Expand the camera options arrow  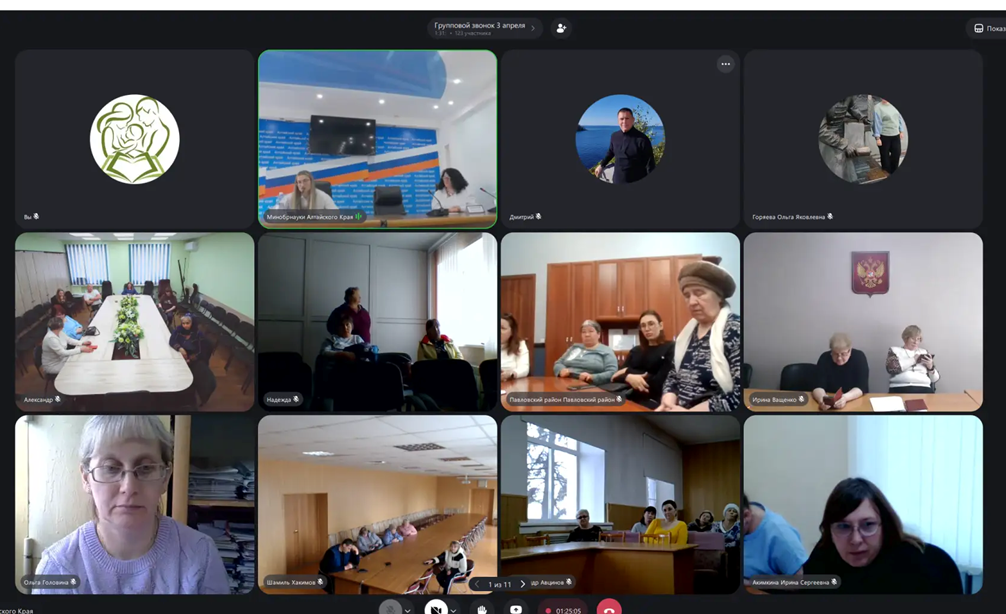(453, 609)
